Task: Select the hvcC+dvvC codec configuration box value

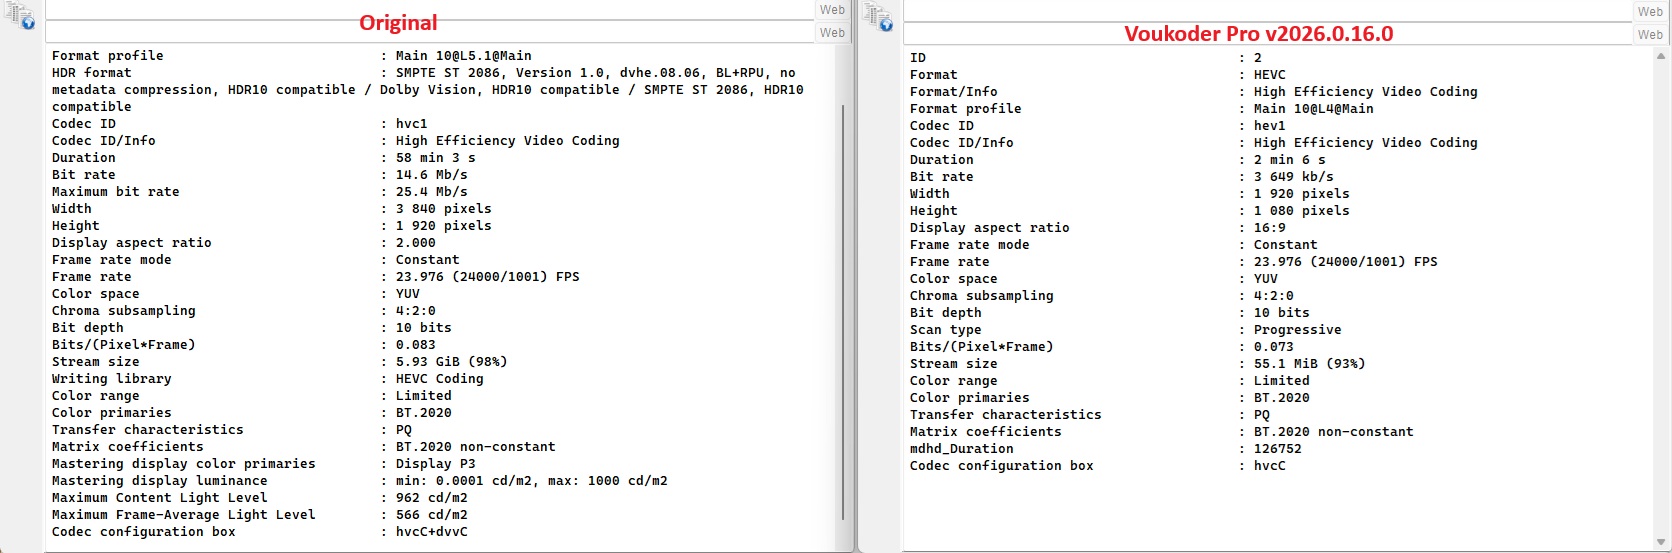Action: tap(431, 532)
